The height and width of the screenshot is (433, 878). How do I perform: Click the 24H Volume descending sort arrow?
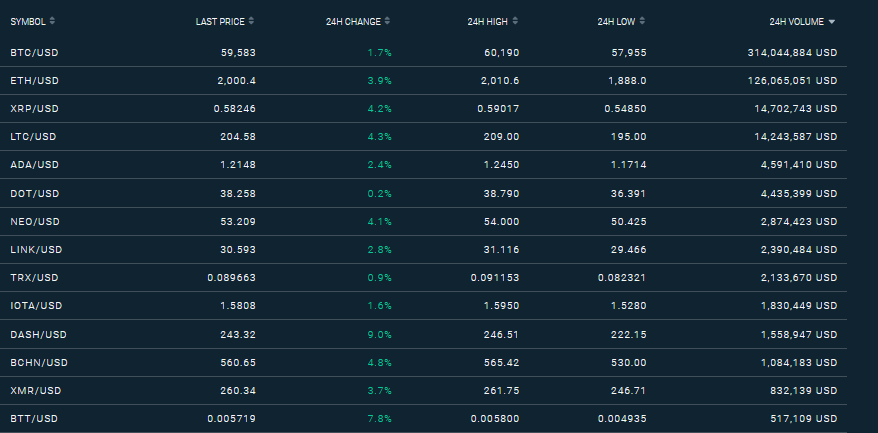pyautogui.click(x=832, y=22)
